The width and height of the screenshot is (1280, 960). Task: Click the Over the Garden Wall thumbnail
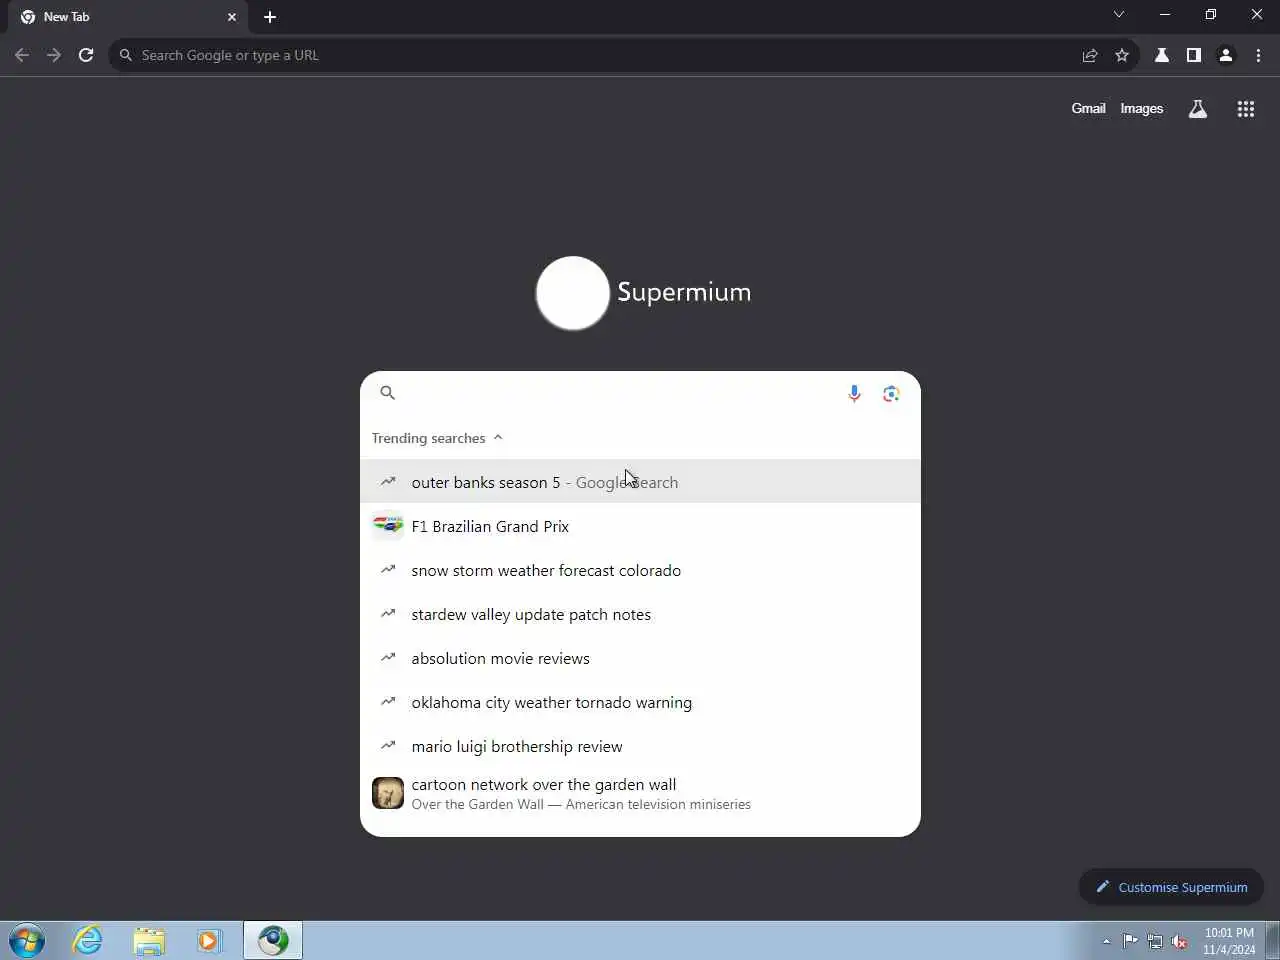(388, 793)
